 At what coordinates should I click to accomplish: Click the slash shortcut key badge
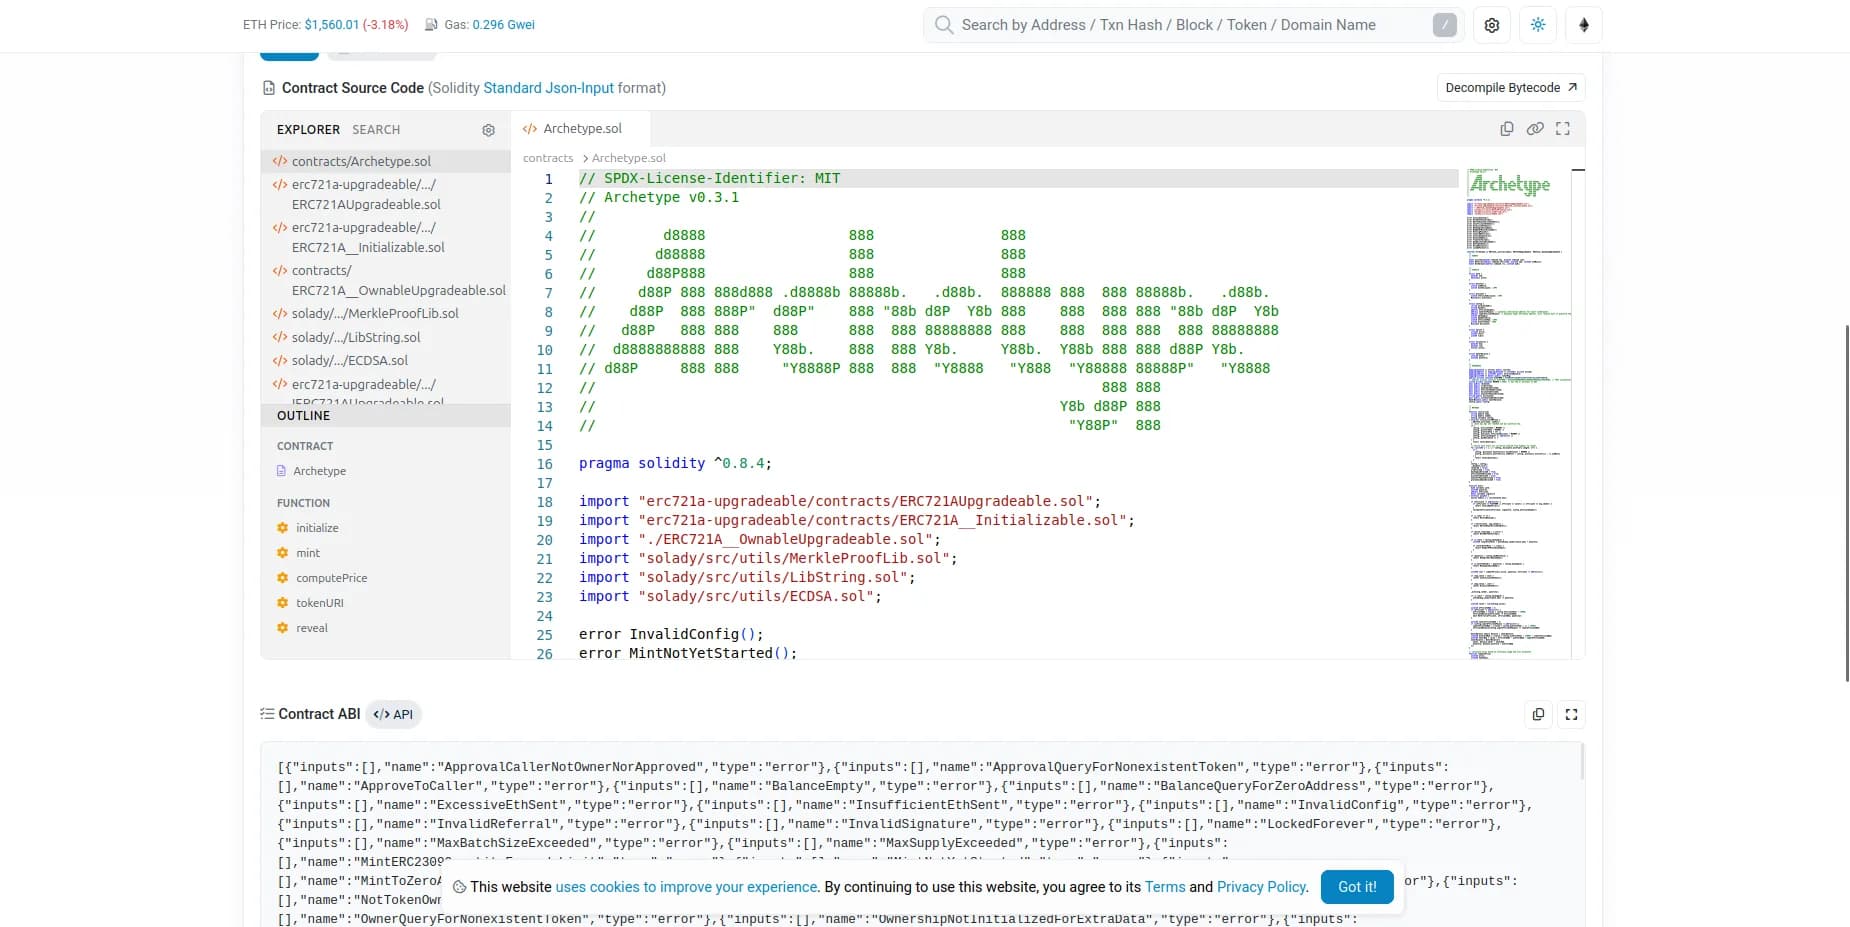point(1444,25)
